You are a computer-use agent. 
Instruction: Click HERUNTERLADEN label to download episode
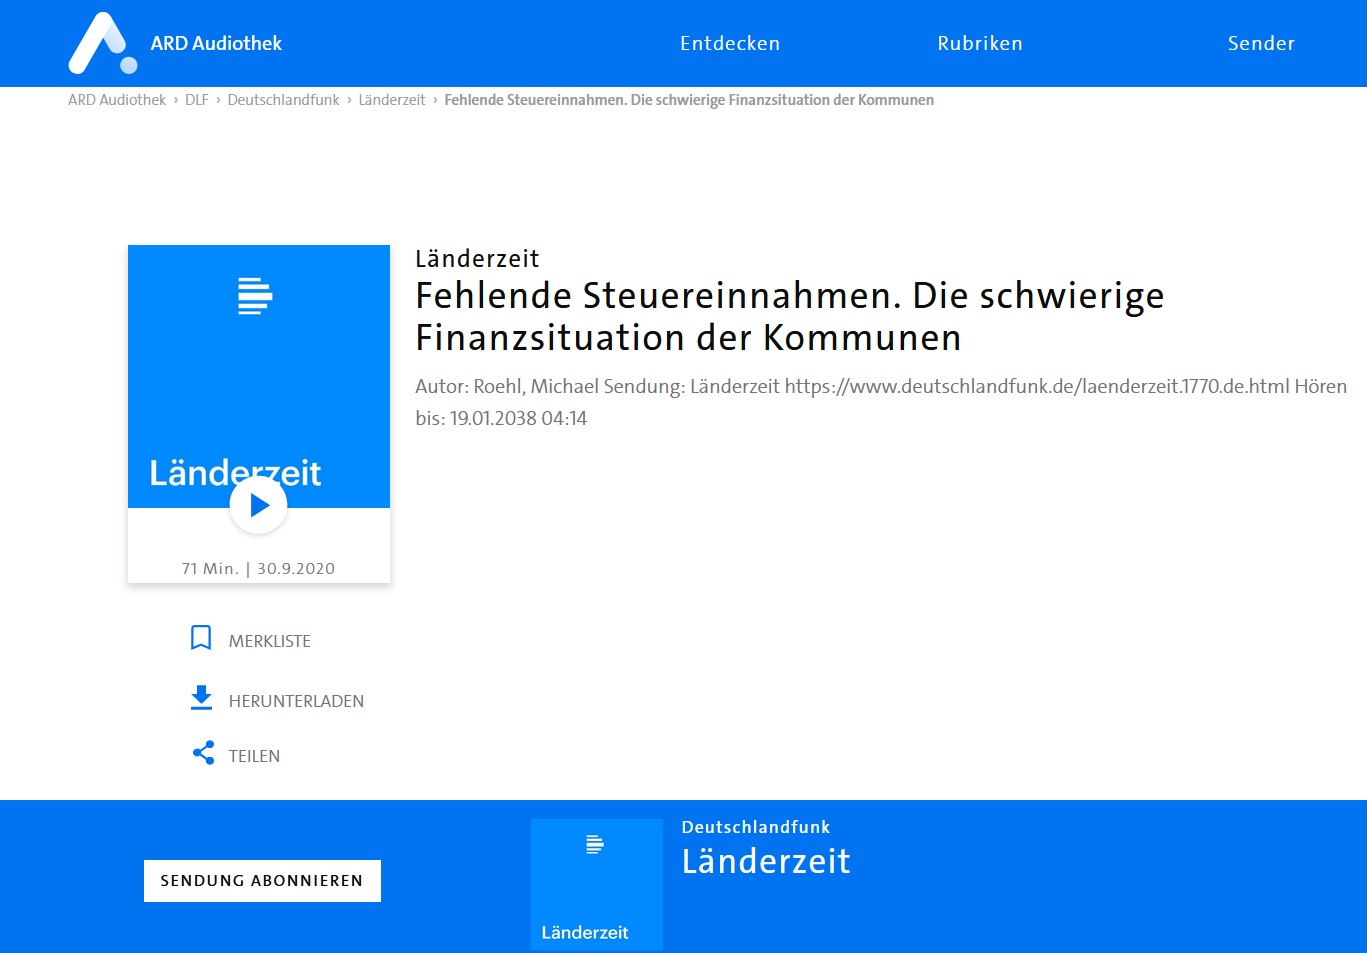(x=296, y=701)
